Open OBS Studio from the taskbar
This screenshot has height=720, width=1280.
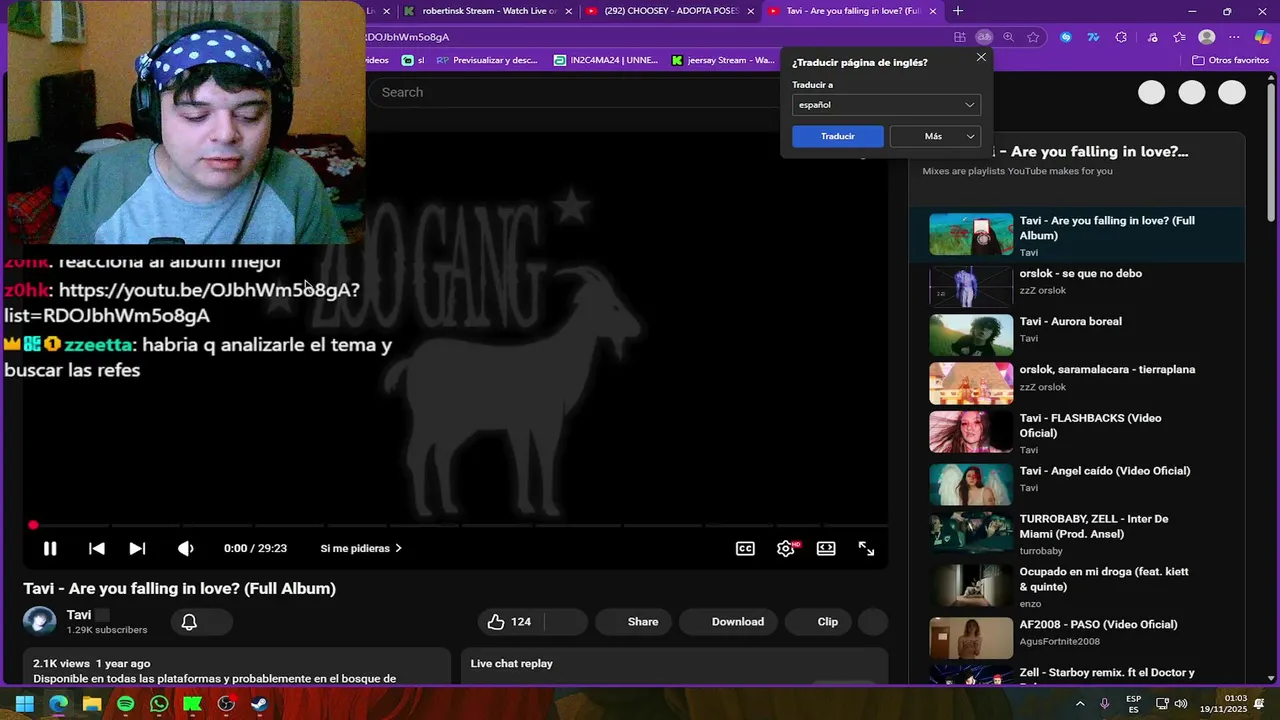[226, 704]
